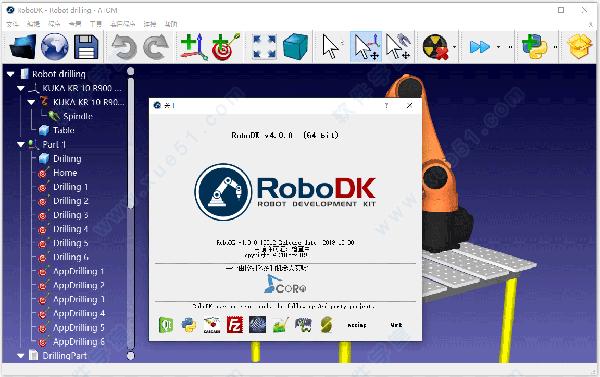Redo the last undone action
The image size is (600, 377).
pyautogui.click(x=156, y=47)
